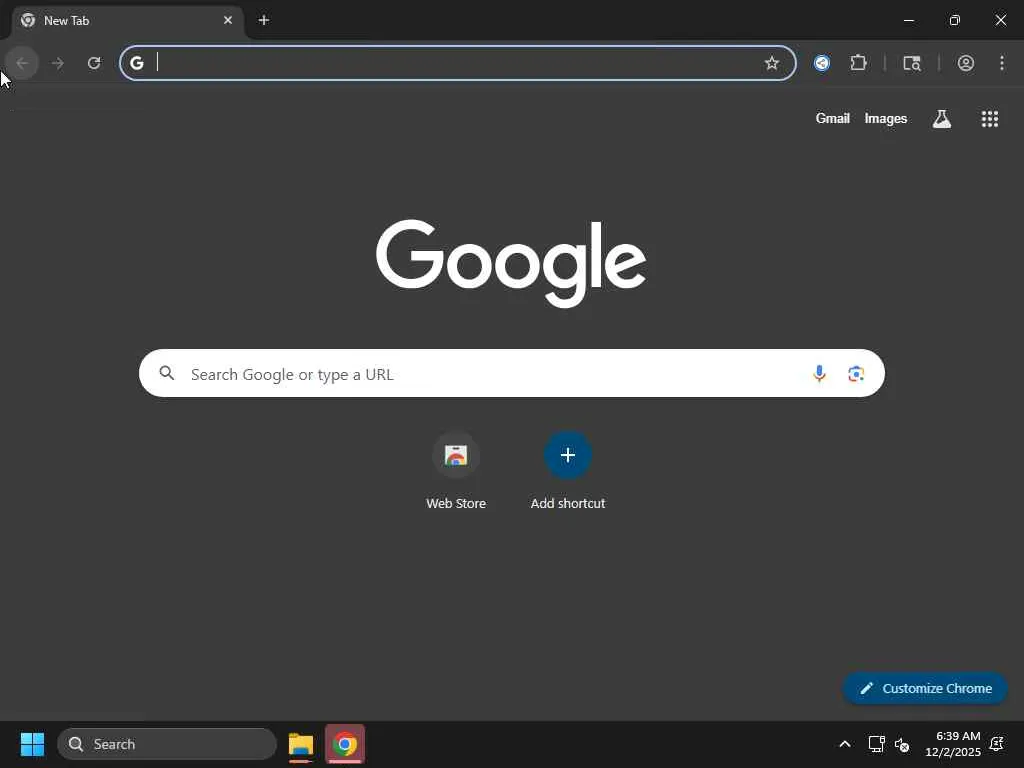
Task: Open the network status tray icon
Action: tap(876, 744)
